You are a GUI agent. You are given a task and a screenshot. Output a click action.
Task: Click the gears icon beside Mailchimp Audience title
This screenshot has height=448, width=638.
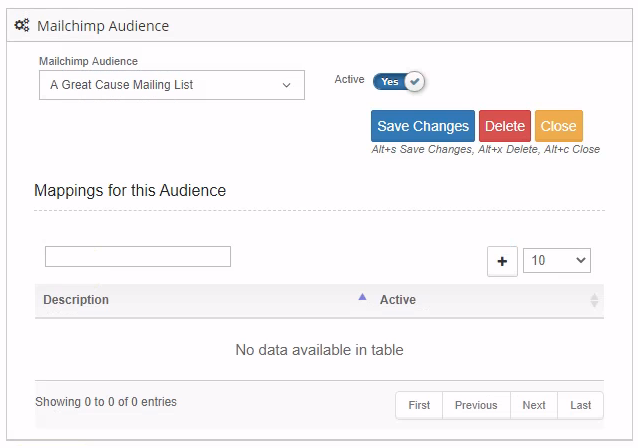point(22,26)
